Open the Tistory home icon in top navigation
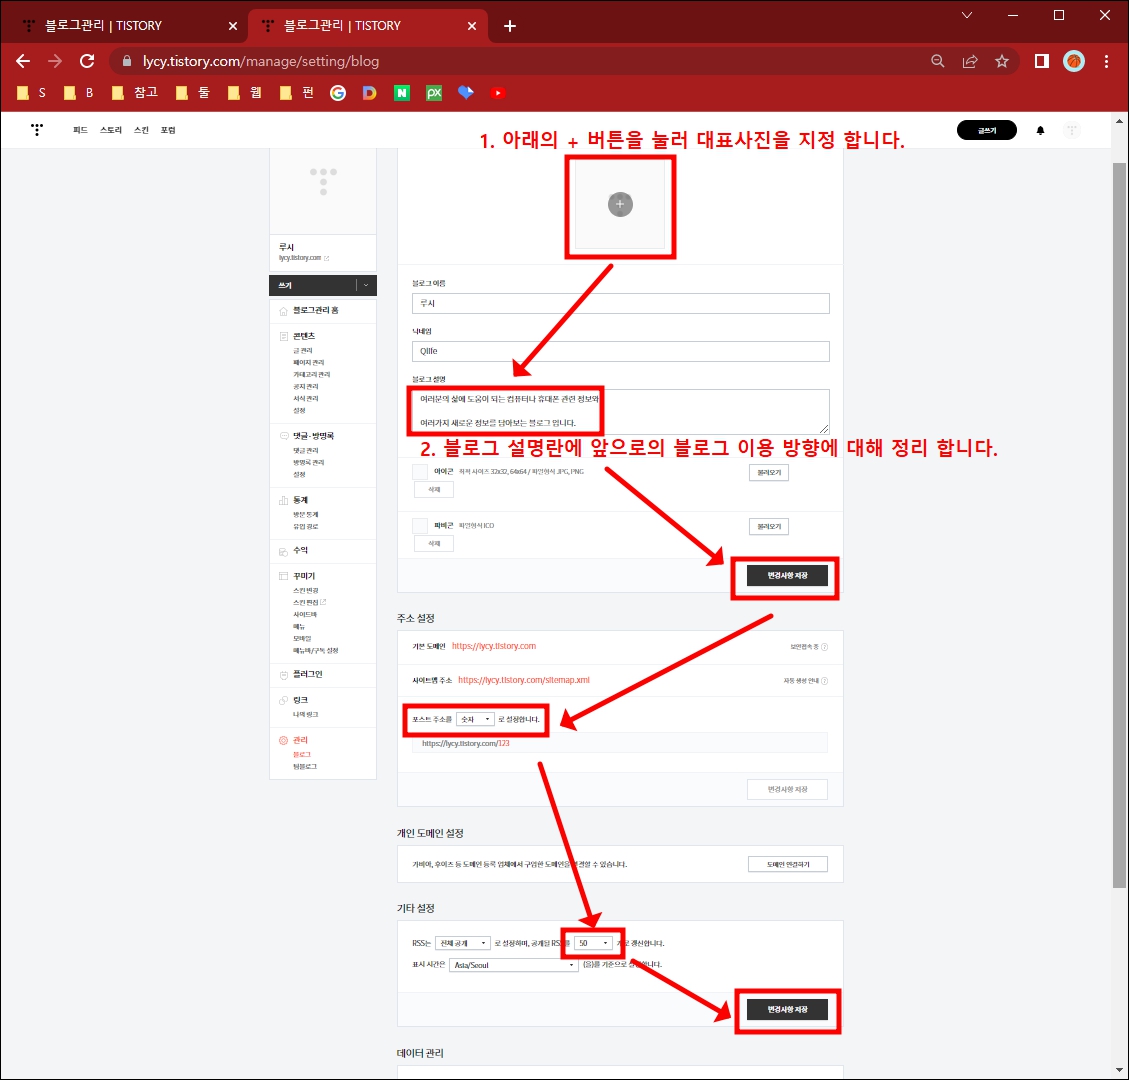The width and height of the screenshot is (1129, 1080). click(x=37, y=130)
